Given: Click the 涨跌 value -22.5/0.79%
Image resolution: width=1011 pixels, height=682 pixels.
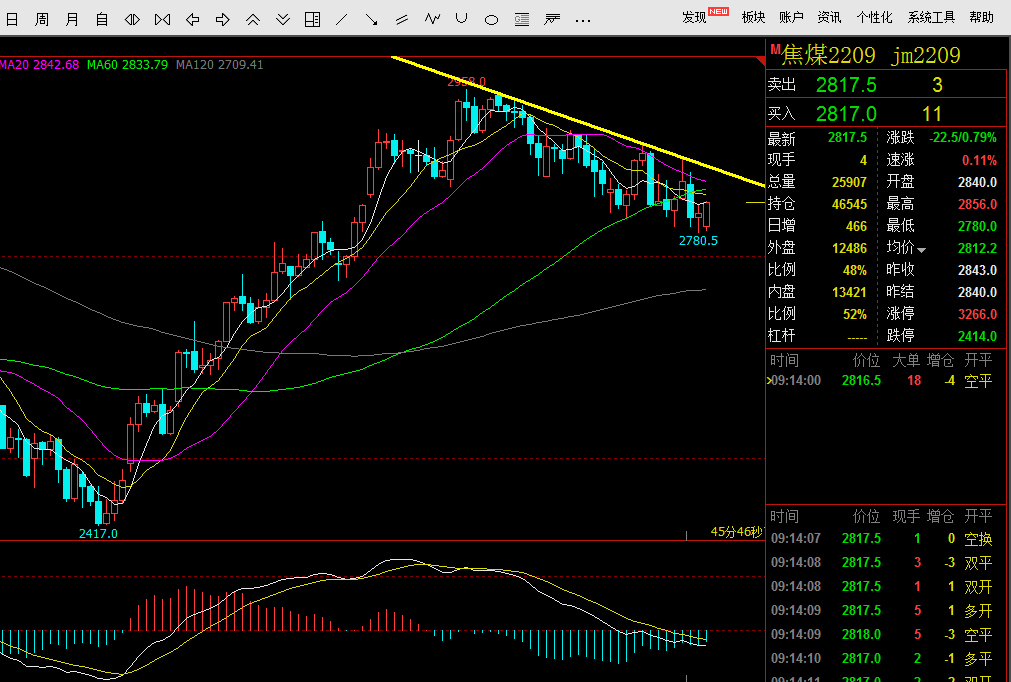Looking at the screenshot, I should coord(963,137).
